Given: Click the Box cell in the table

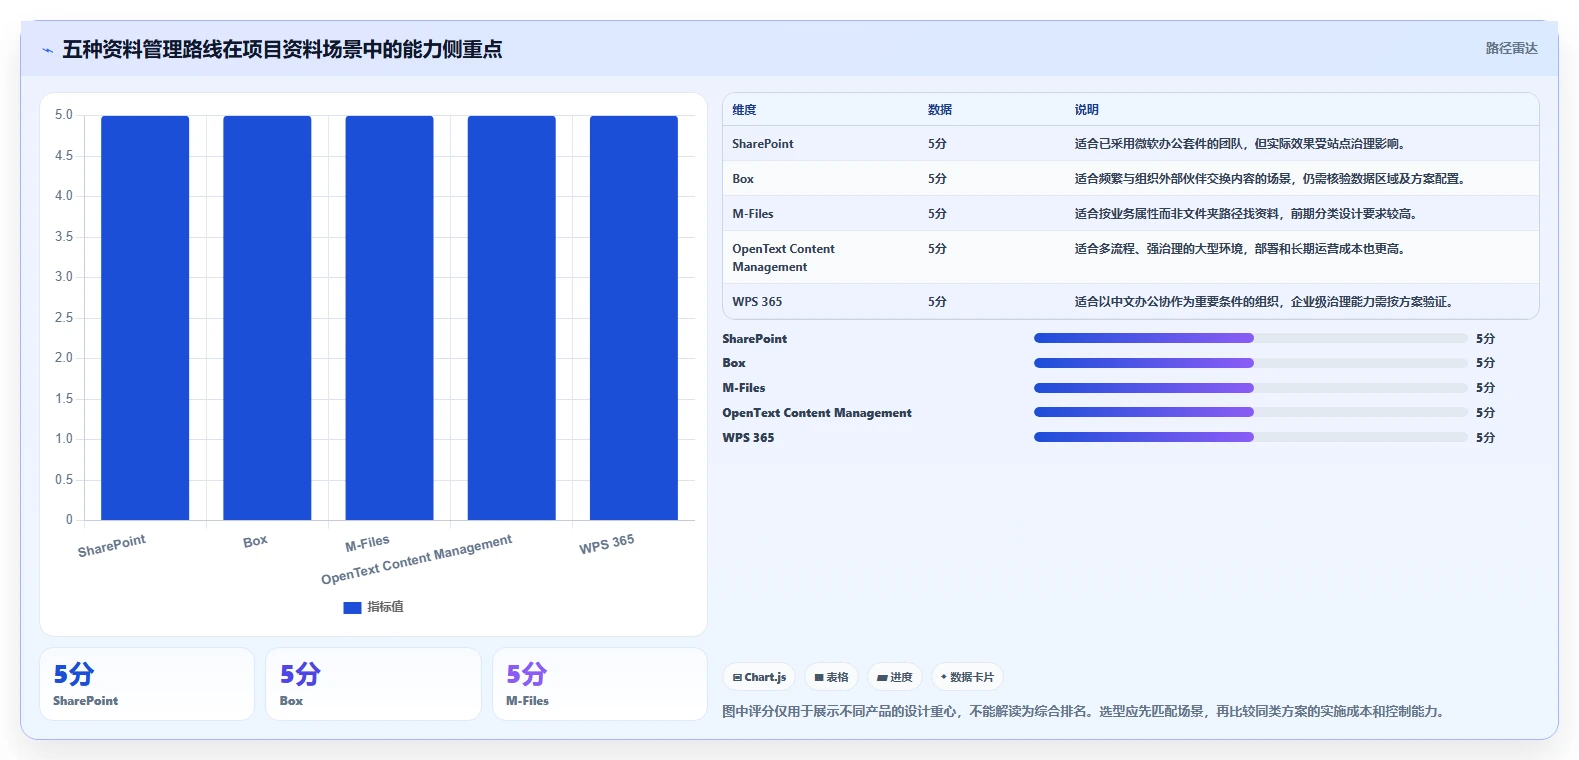Looking at the screenshot, I should point(743,179).
